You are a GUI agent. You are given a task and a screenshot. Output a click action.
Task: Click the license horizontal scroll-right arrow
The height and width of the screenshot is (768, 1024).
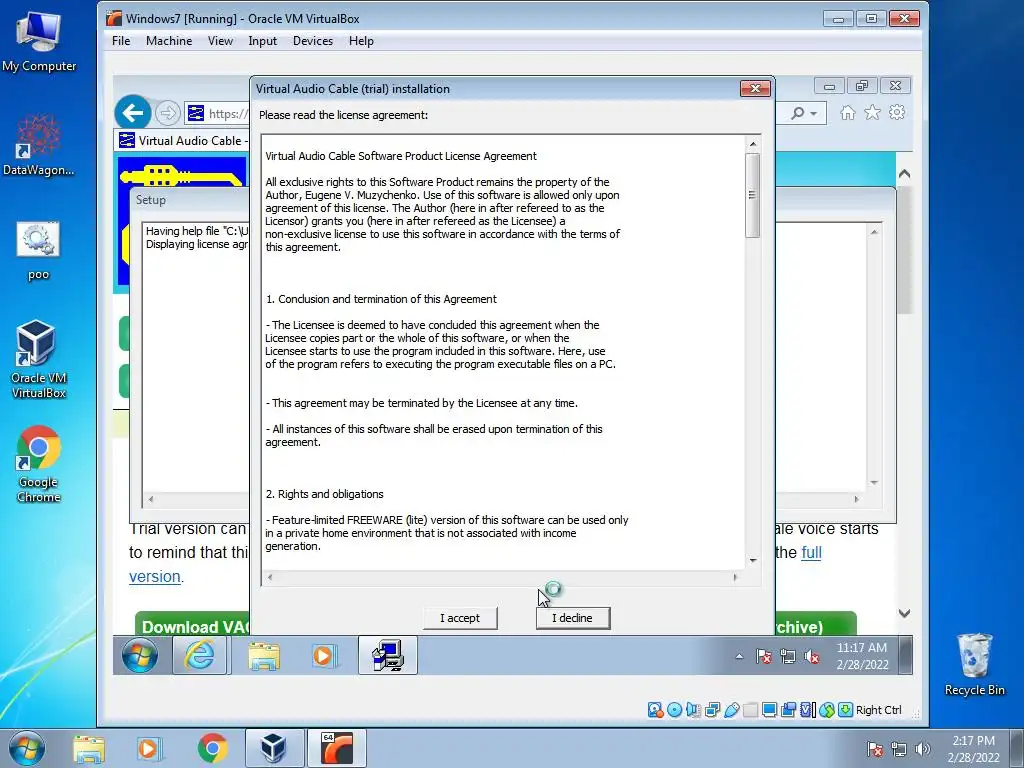[735, 577]
